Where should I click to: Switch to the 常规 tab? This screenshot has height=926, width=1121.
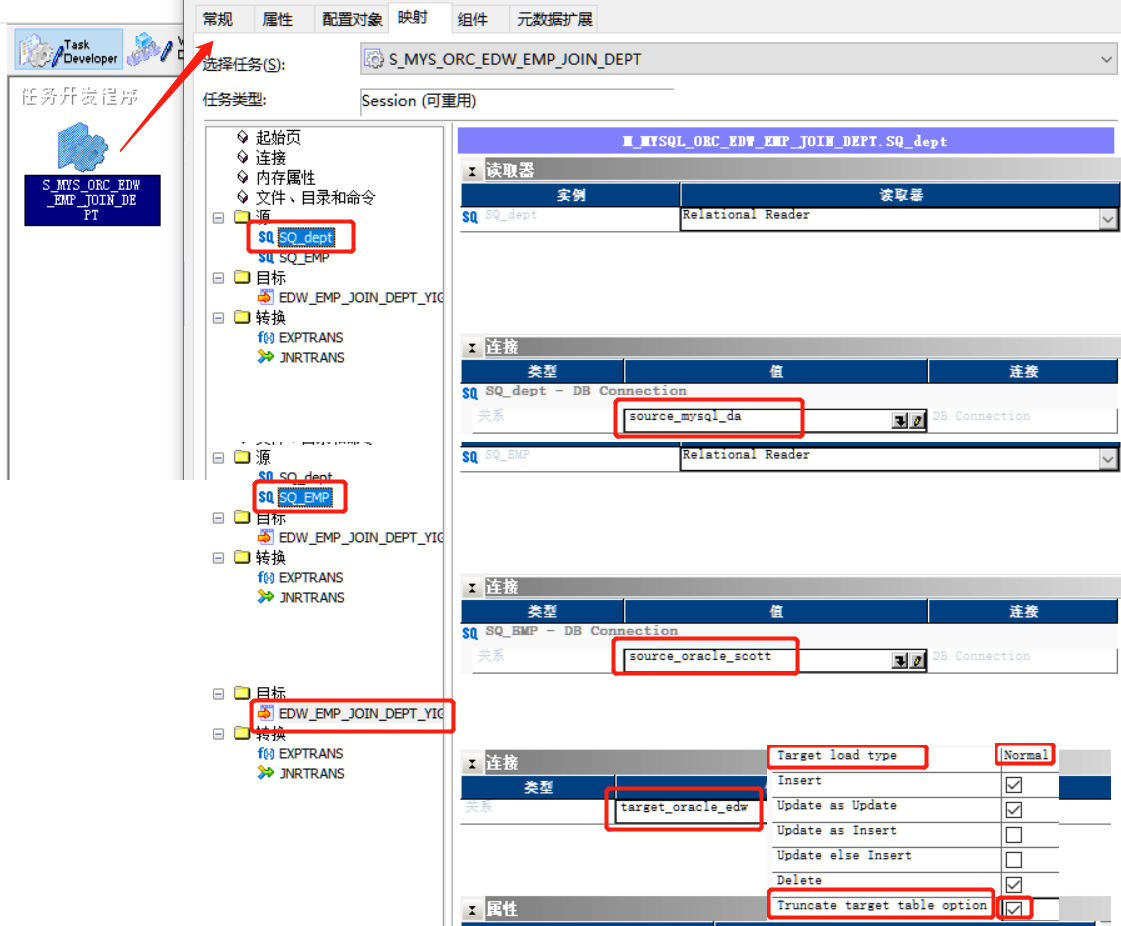point(218,19)
